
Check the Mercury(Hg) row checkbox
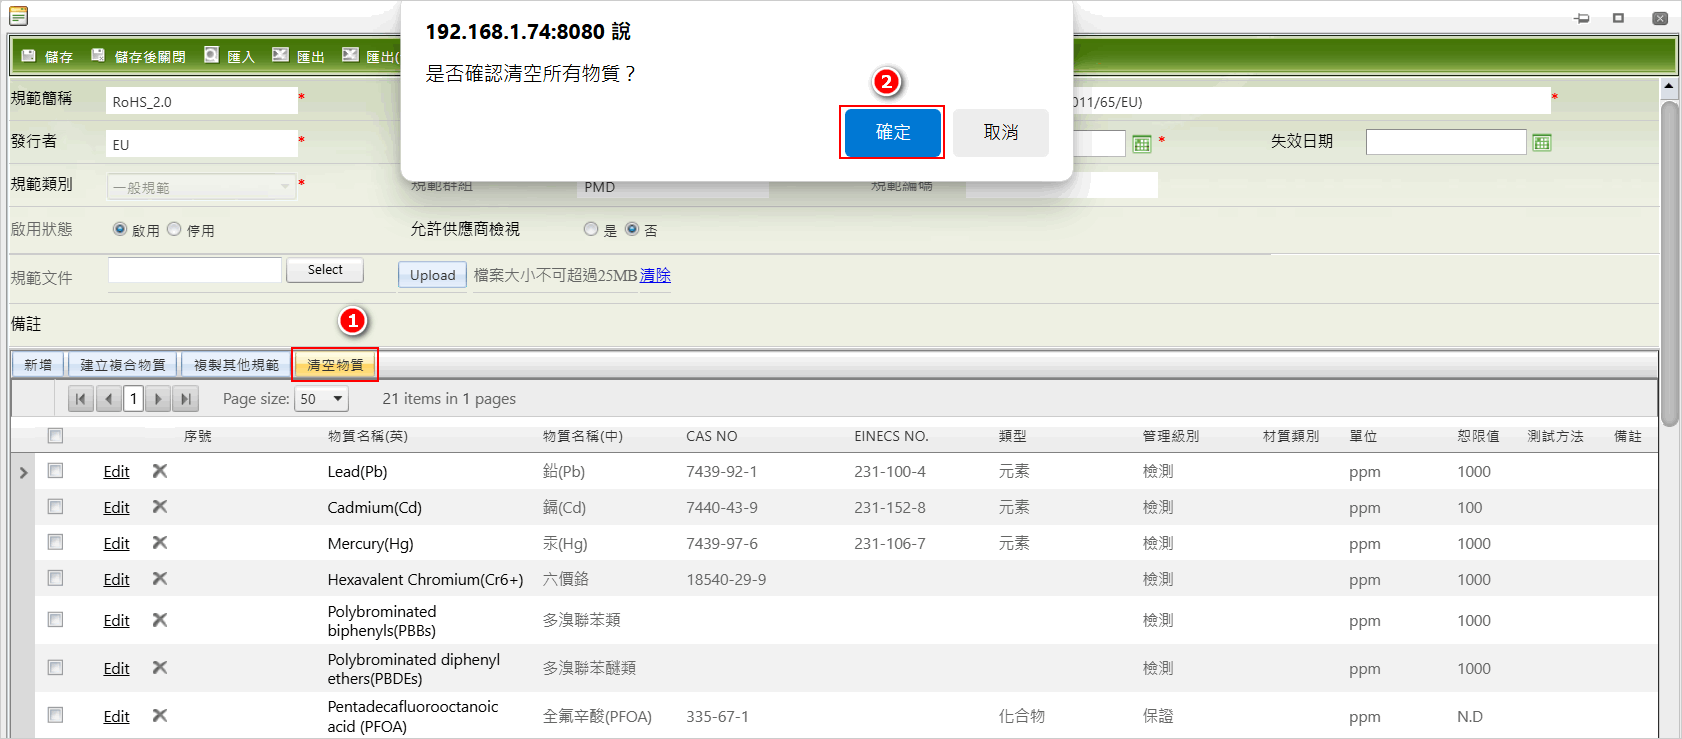pyautogui.click(x=55, y=543)
